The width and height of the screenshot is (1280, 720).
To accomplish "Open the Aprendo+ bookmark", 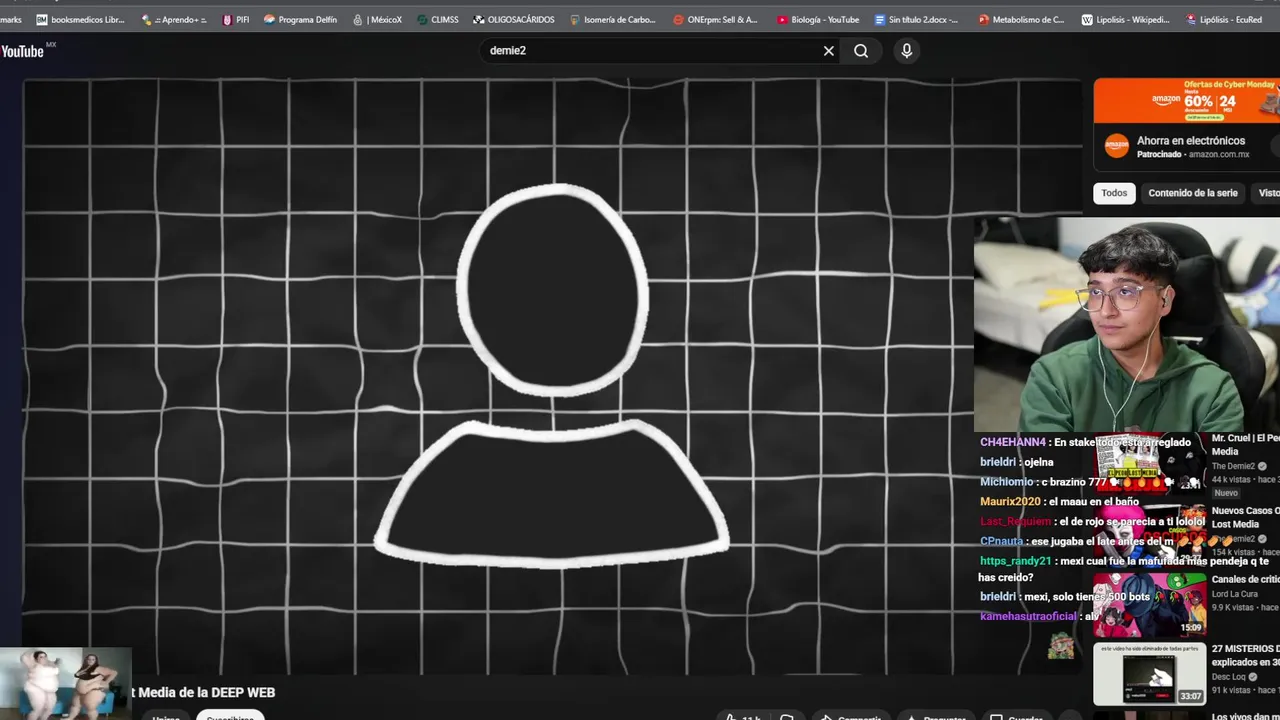I will [174, 19].
